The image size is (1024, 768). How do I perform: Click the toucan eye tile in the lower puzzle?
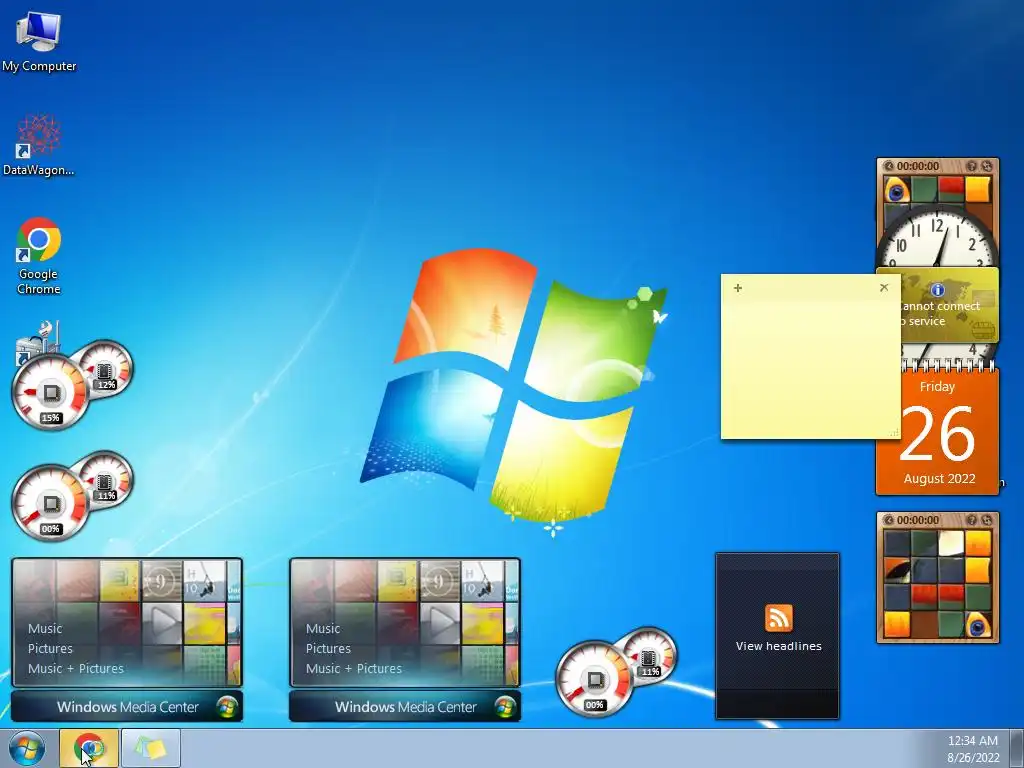[x=978, y=625]
